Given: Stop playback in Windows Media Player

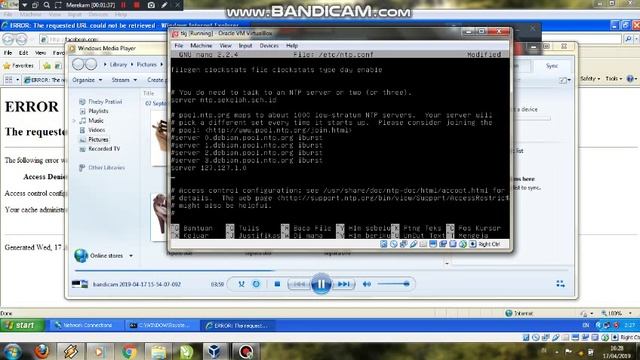Looking at the screenshot, I should point(277,284).
